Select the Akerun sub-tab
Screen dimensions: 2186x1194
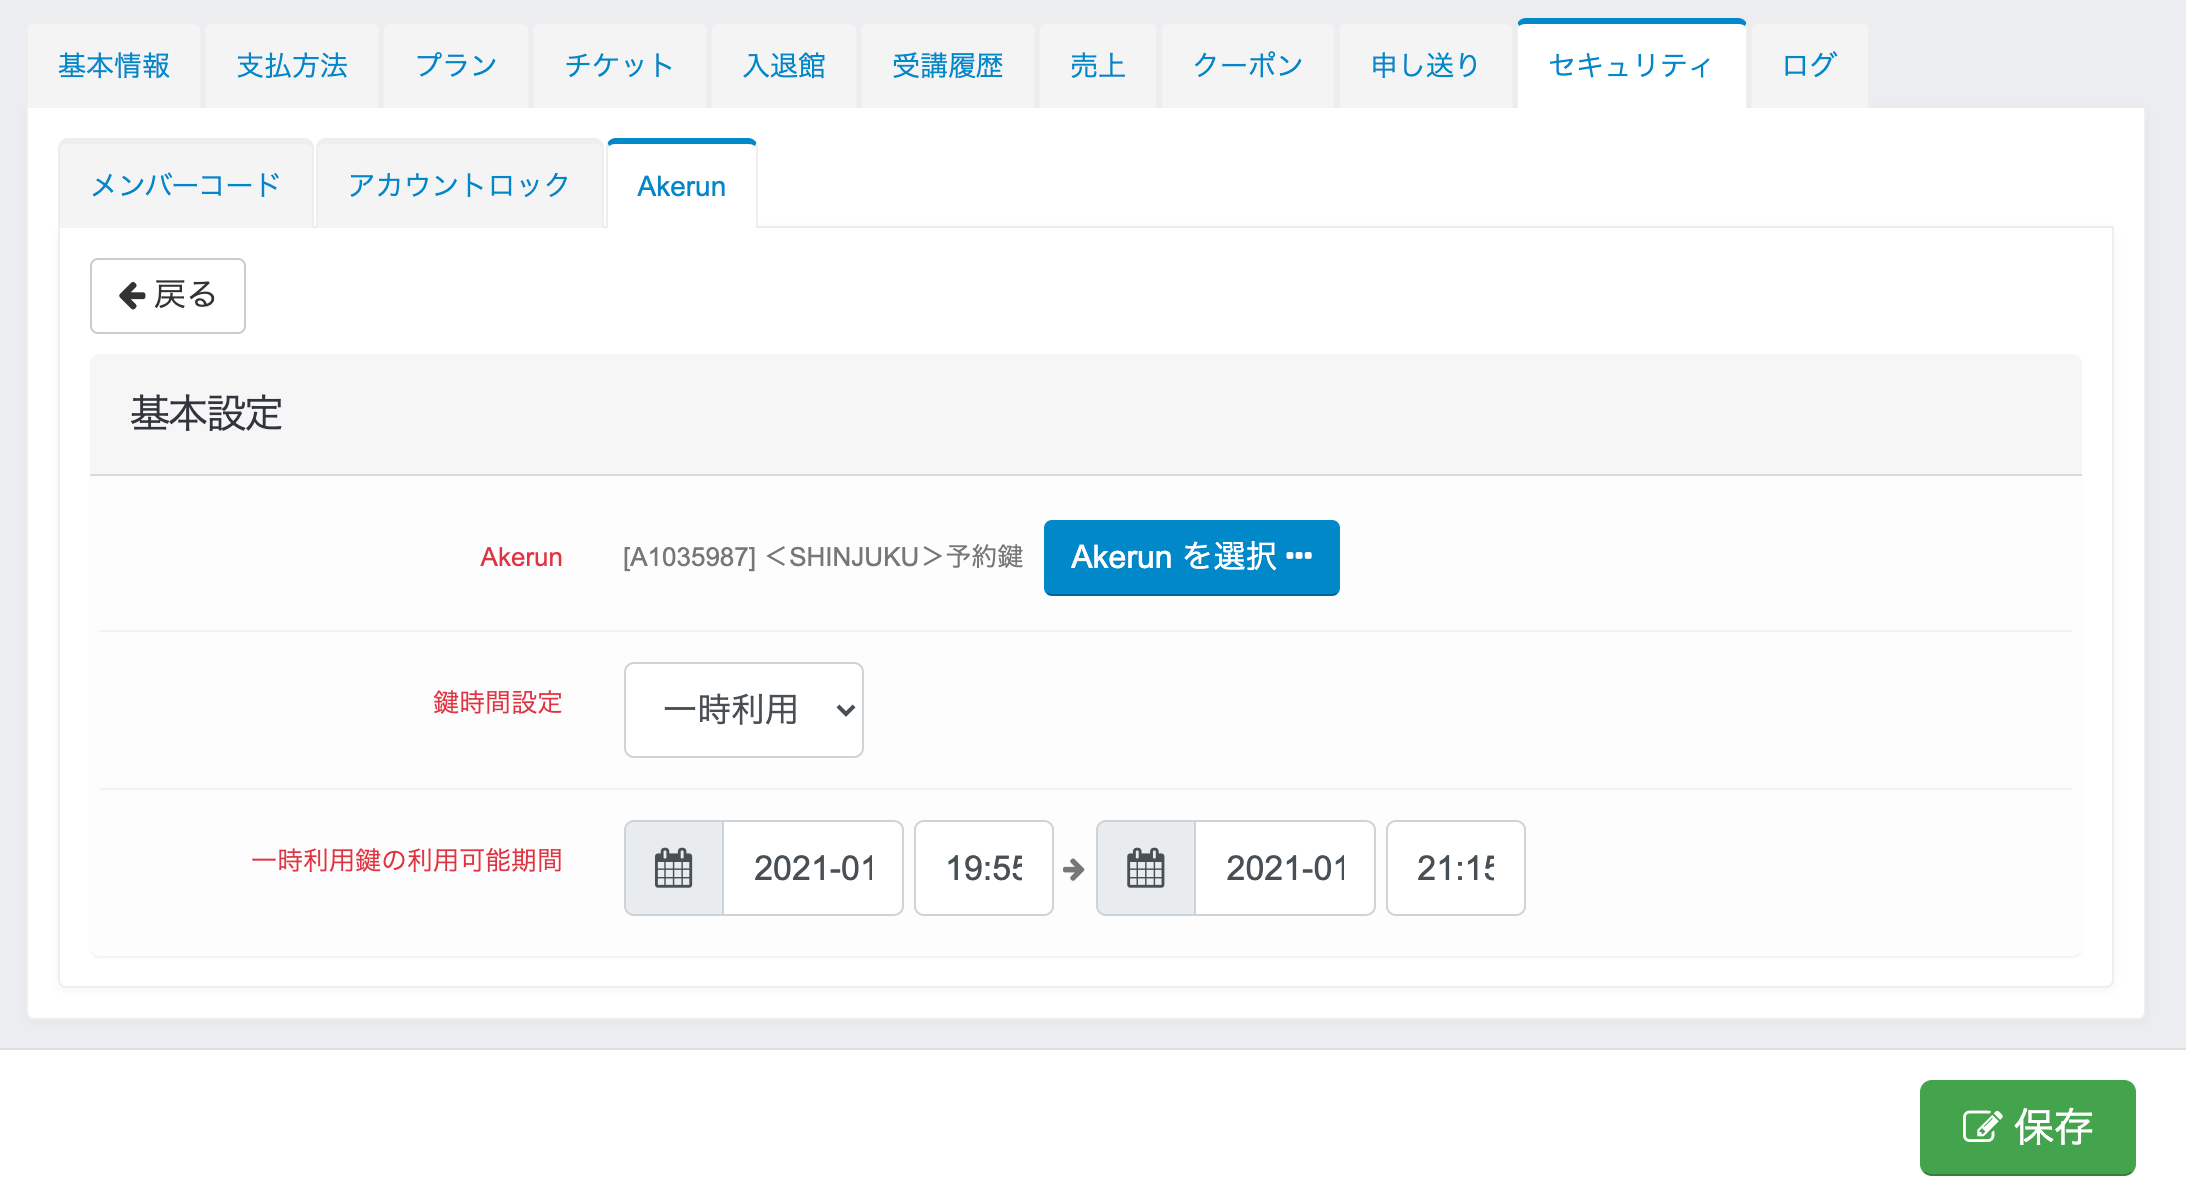click(682, 186)
